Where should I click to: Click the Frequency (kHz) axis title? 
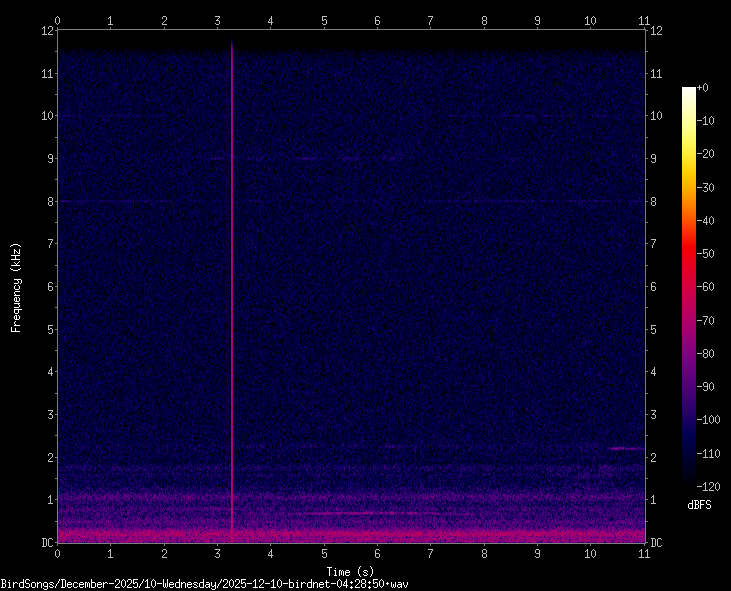[x=16, y=286]
